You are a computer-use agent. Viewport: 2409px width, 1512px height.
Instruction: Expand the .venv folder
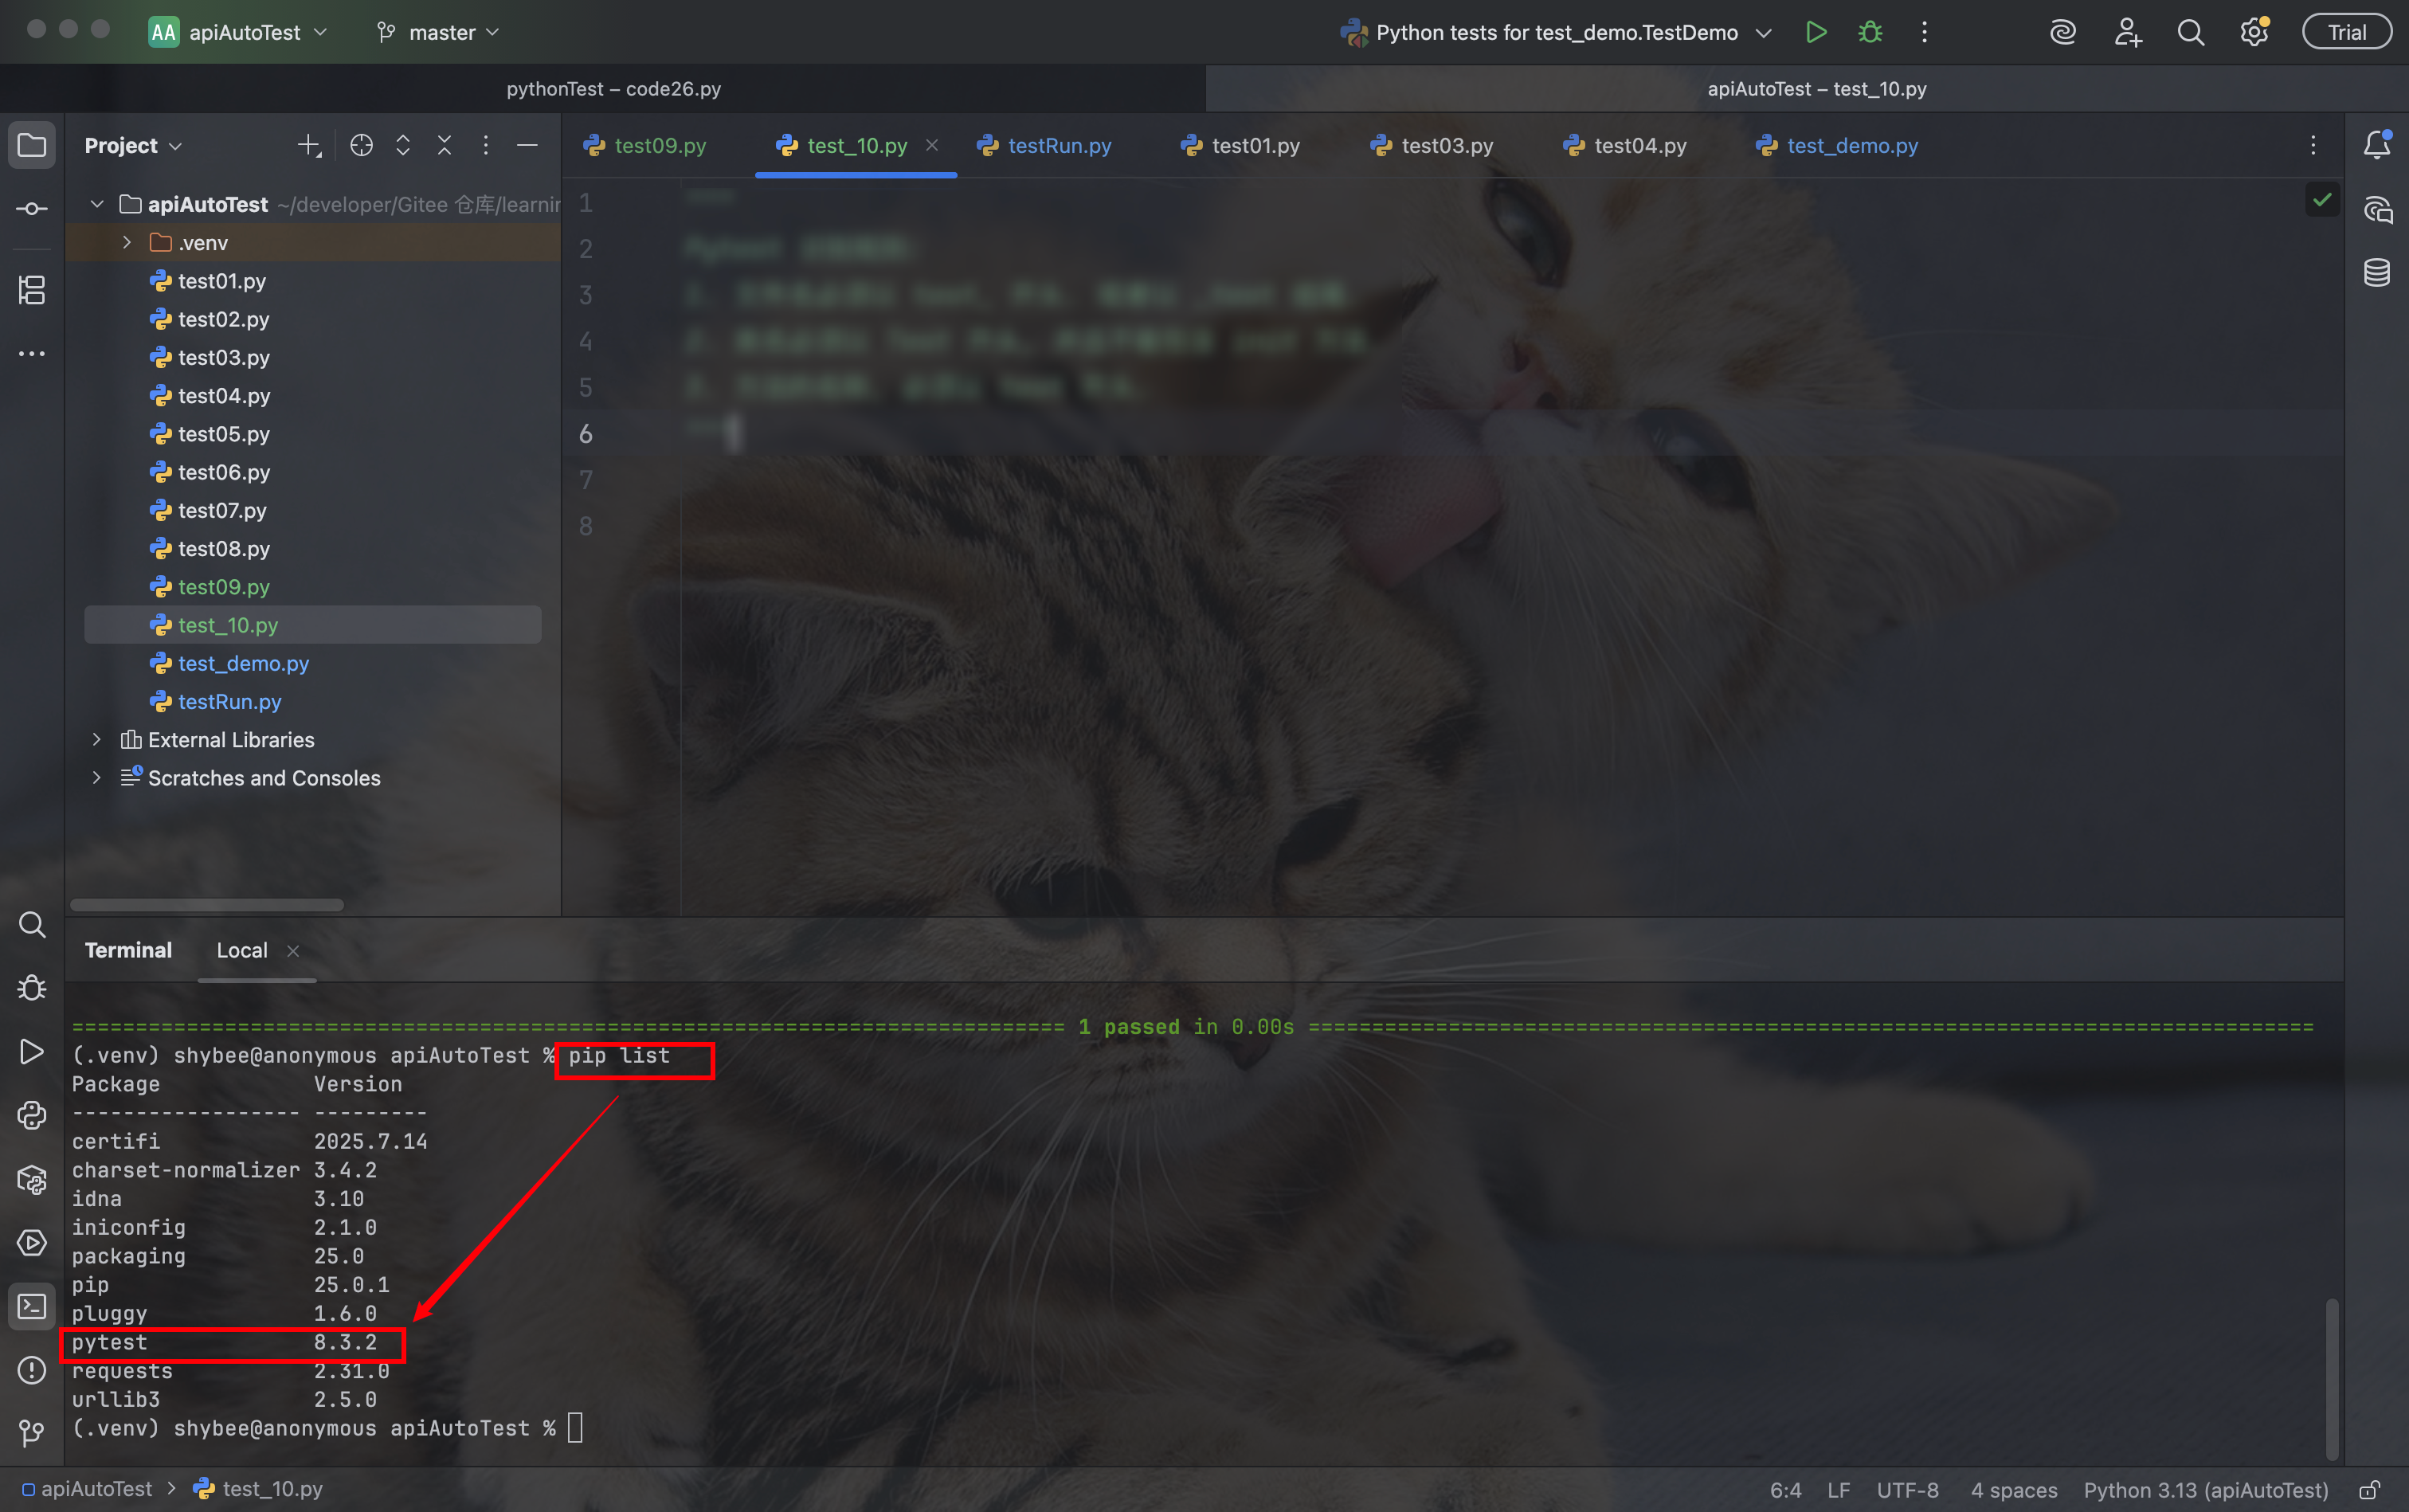(127, 243)
